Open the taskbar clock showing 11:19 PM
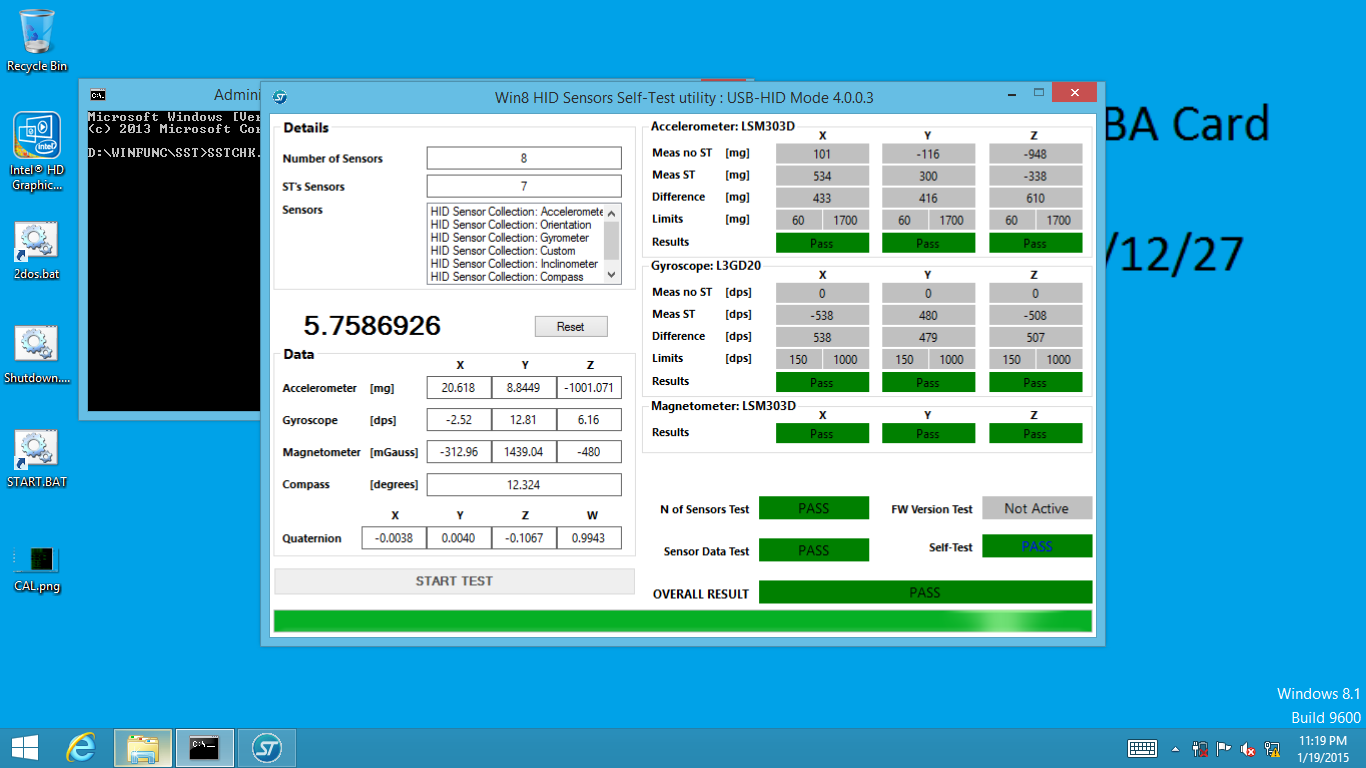Image resolution: width=1366 pixels, height=768 pixels. 1325,748
